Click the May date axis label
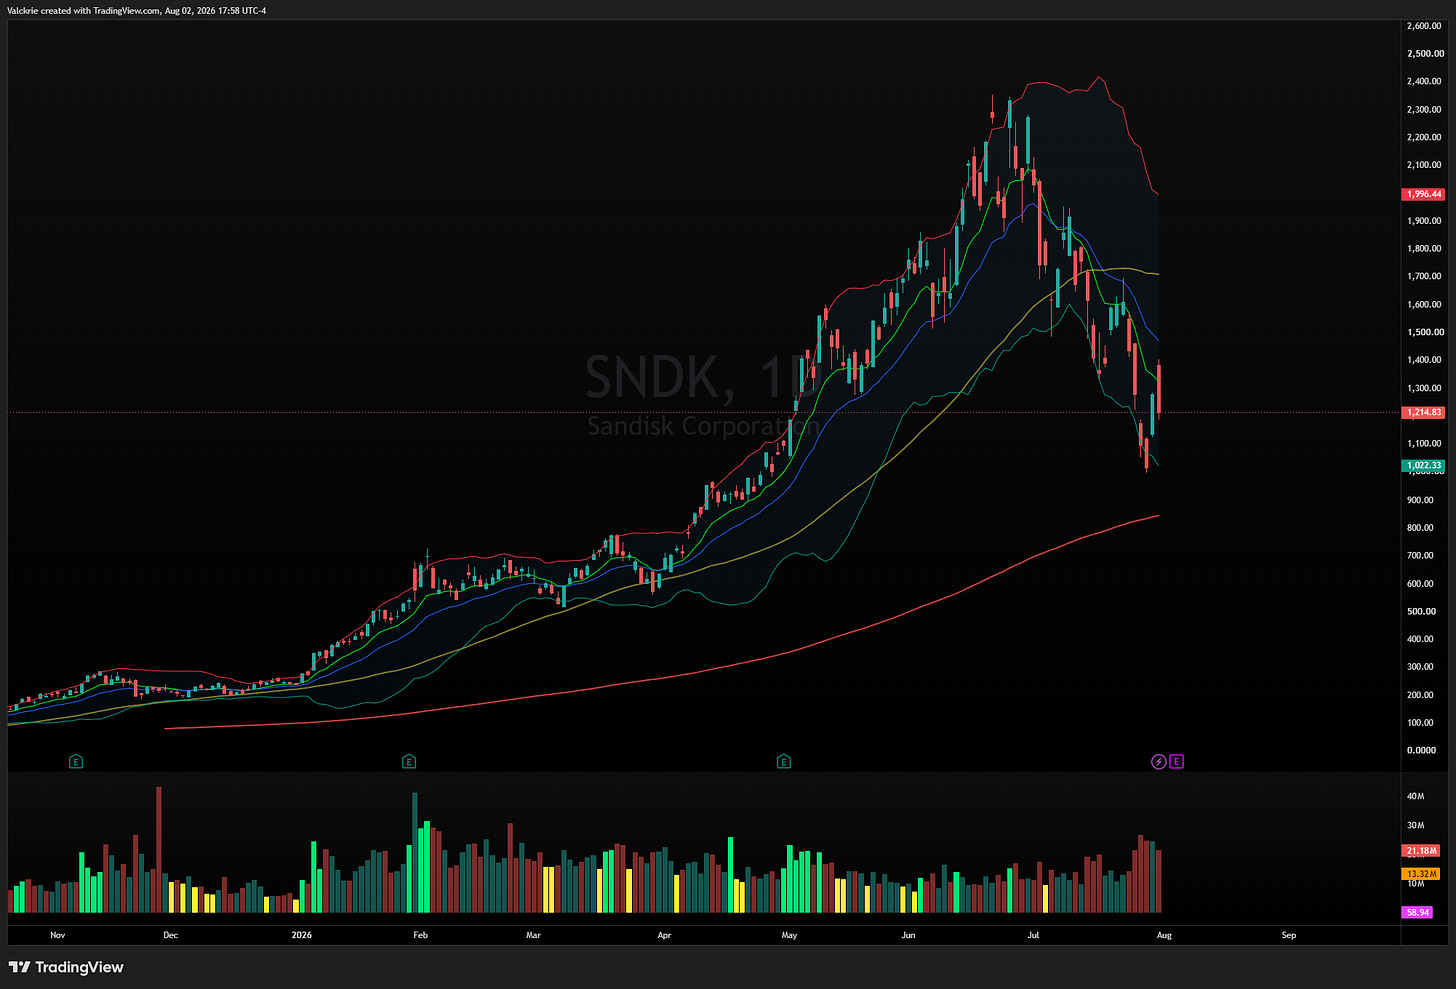This screenshot has width=1456, height=989. click(789, 936)
